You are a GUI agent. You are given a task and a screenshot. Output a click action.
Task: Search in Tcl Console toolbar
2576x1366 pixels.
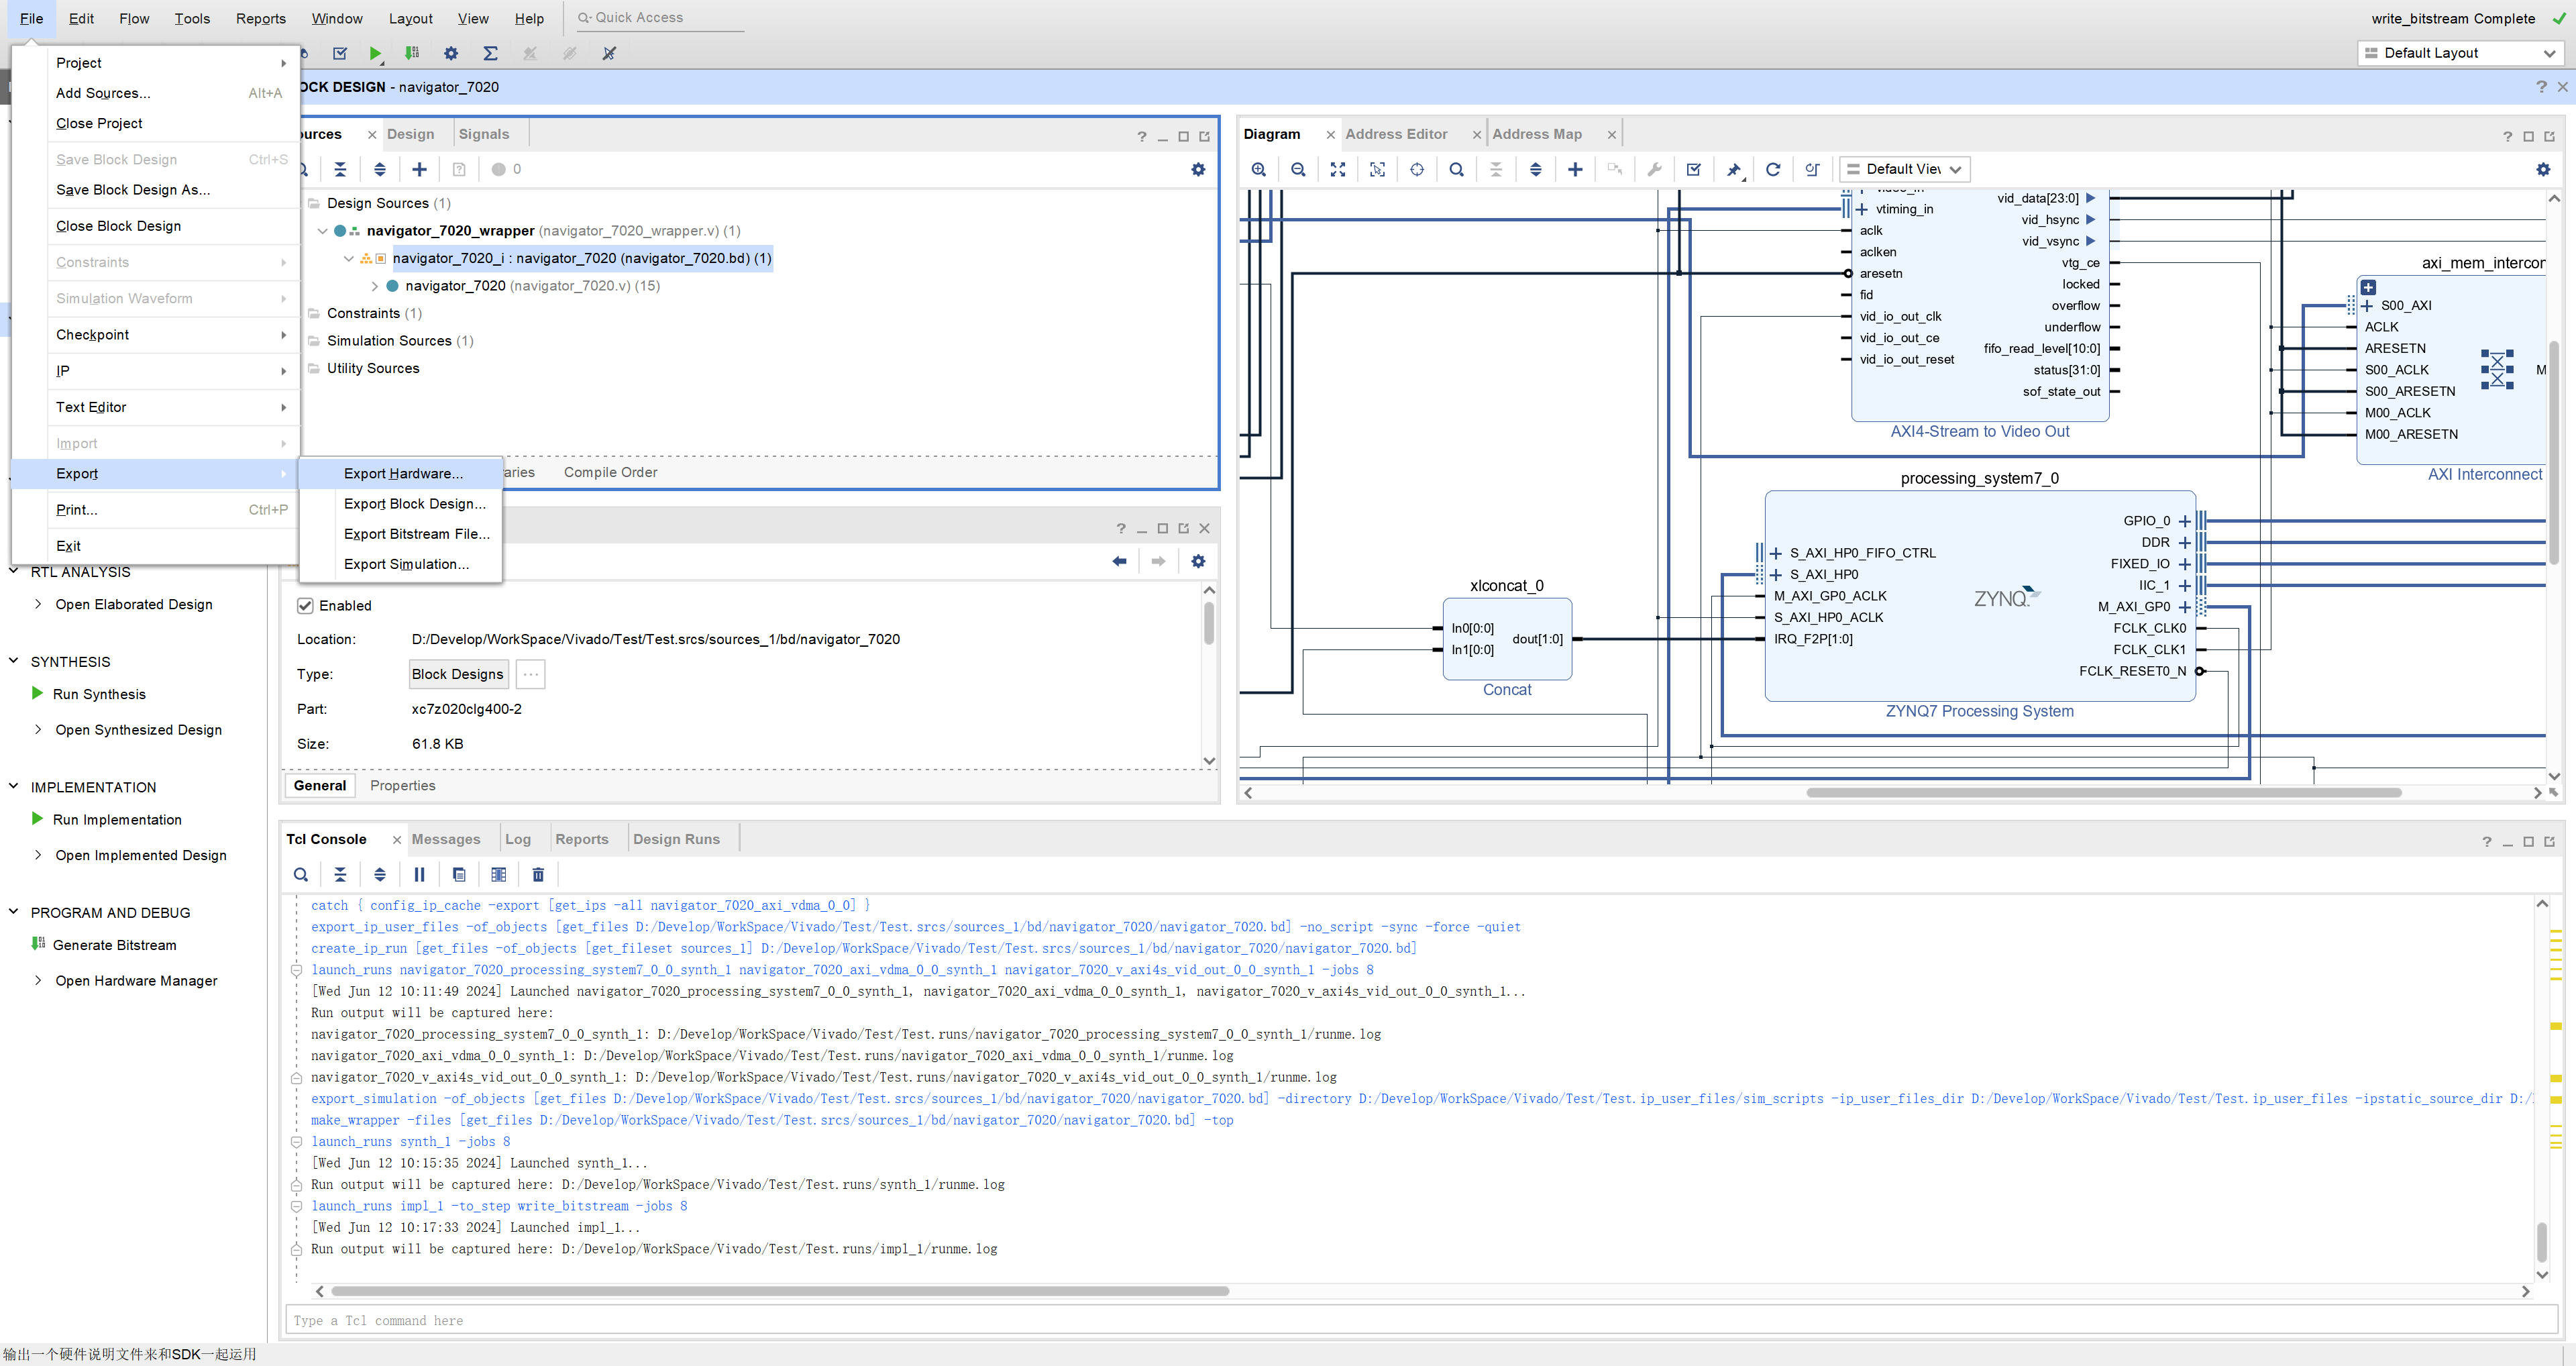tap(300, 875)
